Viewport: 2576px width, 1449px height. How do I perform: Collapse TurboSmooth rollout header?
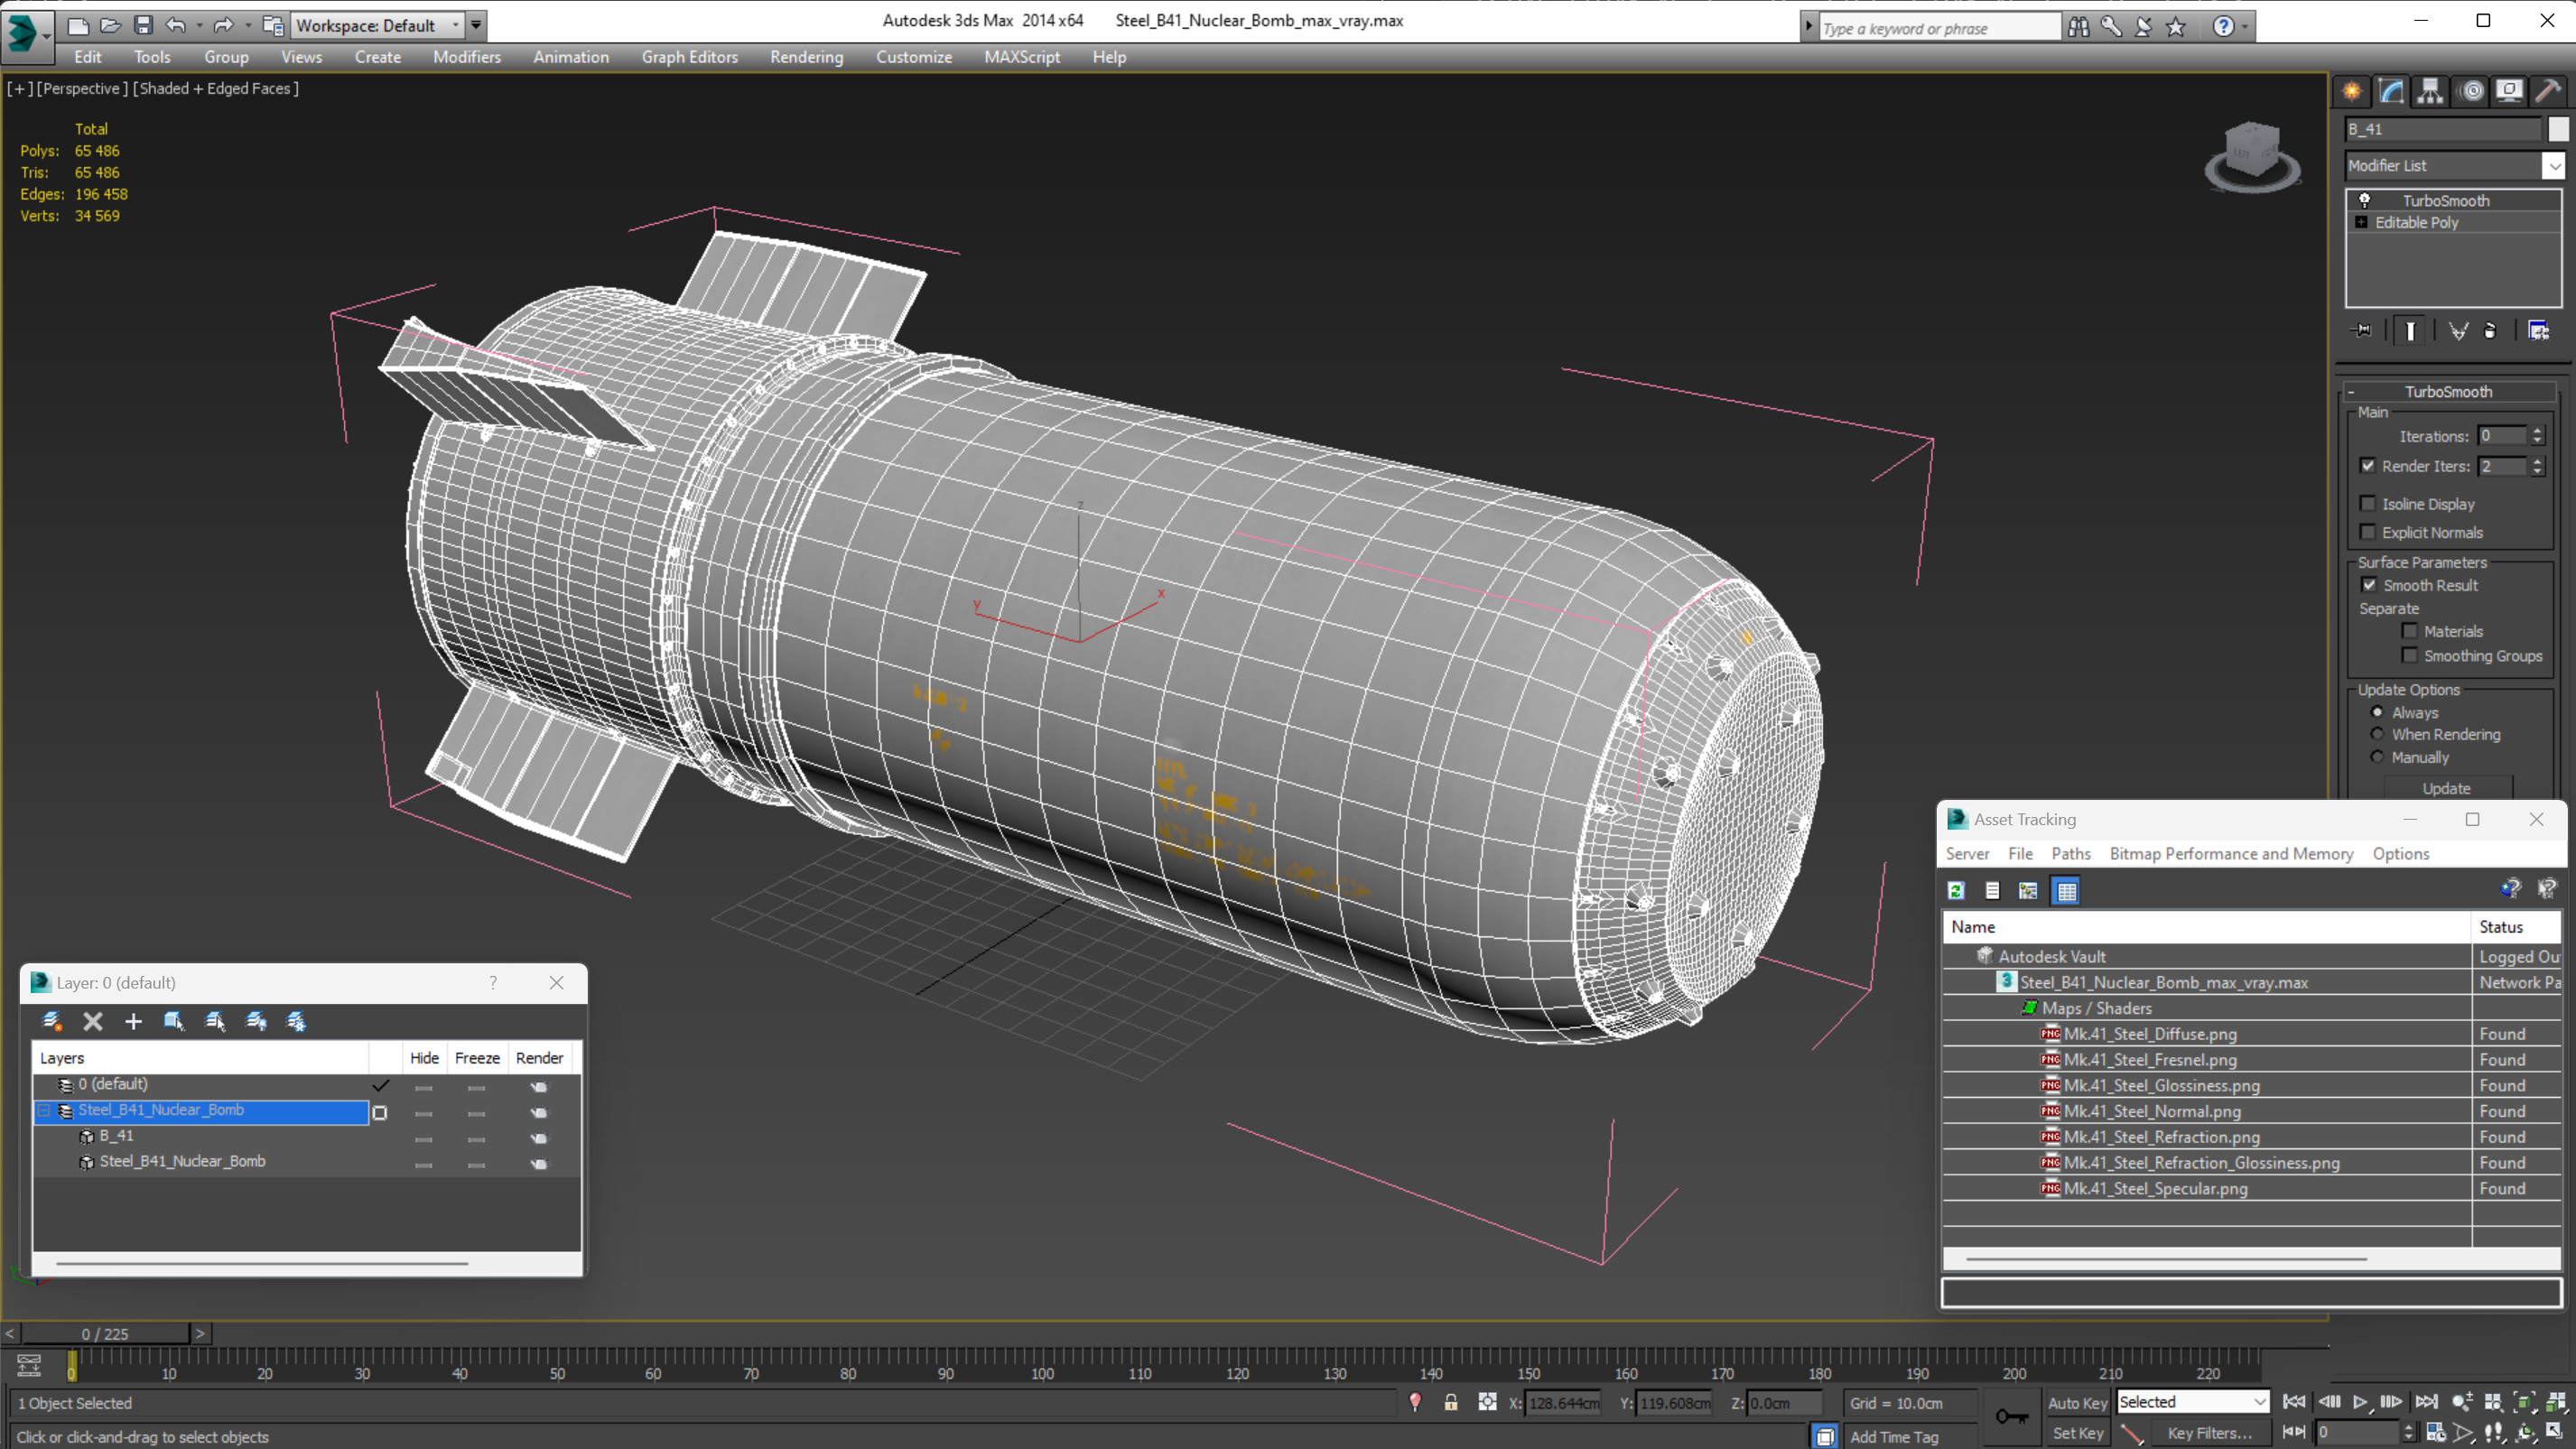click(2448, 391)
